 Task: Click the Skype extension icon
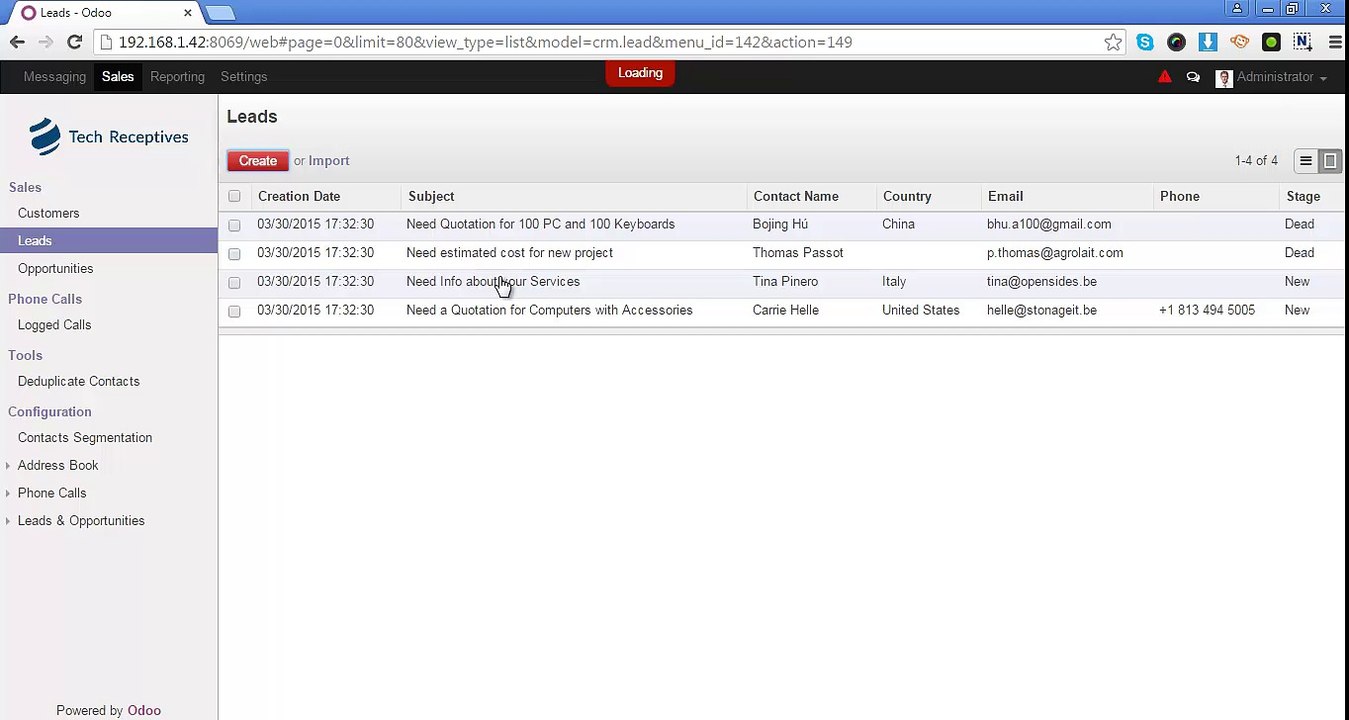[1145, 42]
